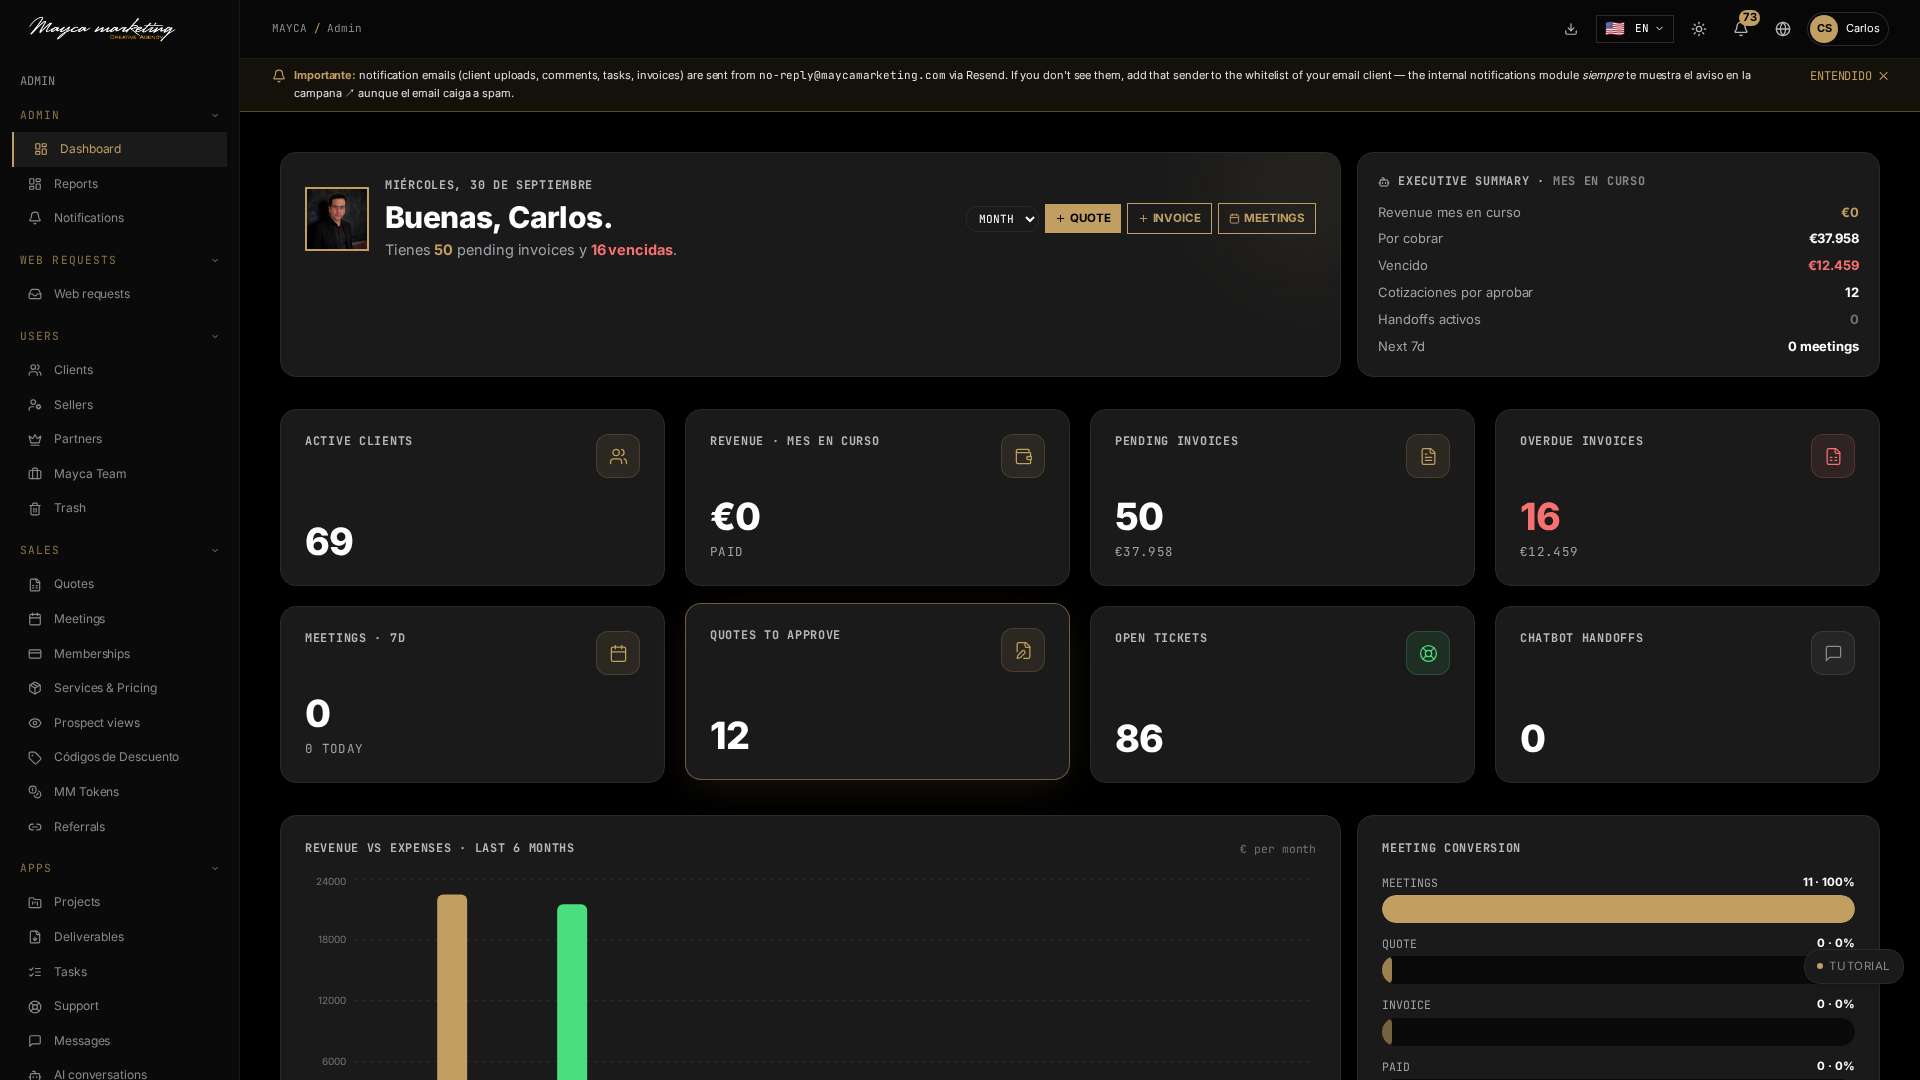Open Carlos user profile menu
Screen dimensions: 1920x1080
tap(1847, 29)
